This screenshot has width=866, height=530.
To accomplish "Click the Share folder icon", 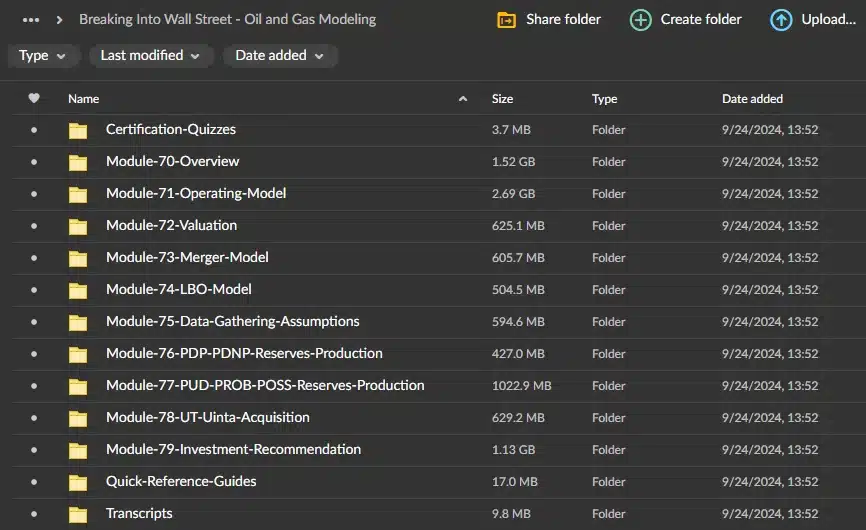I will pyautogui.click(x=506, y=20).
